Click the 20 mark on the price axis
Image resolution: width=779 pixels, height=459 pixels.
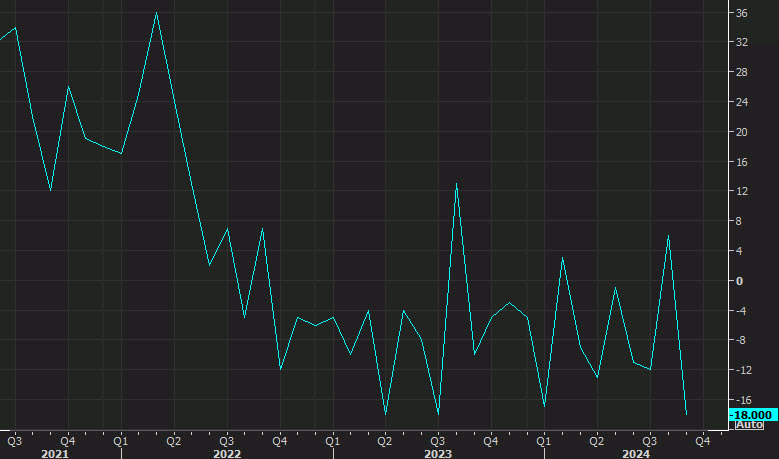[742, 132]
